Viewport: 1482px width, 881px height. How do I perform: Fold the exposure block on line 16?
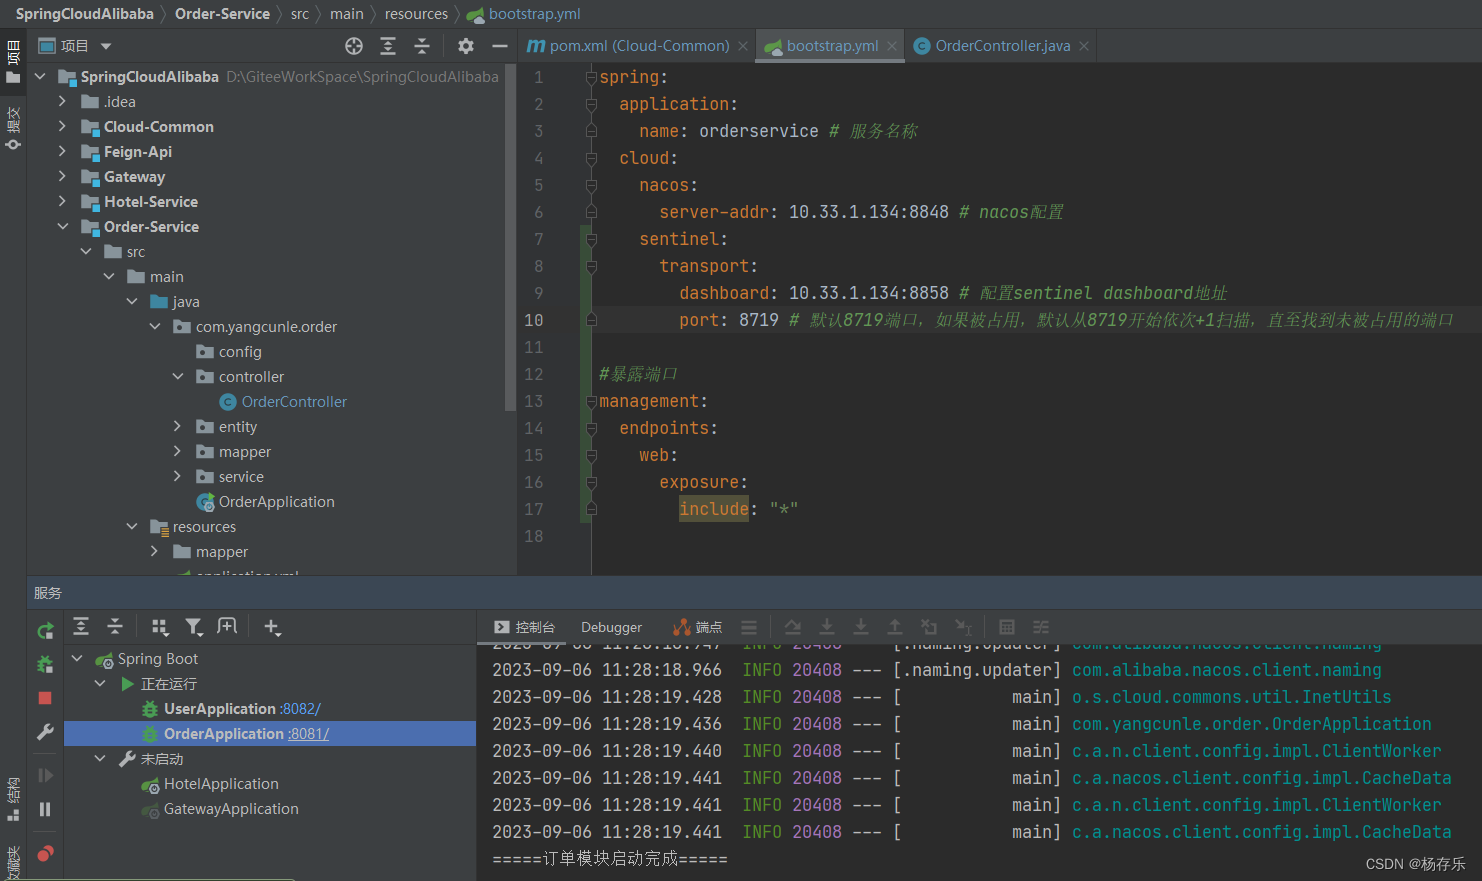click(591, 482)
